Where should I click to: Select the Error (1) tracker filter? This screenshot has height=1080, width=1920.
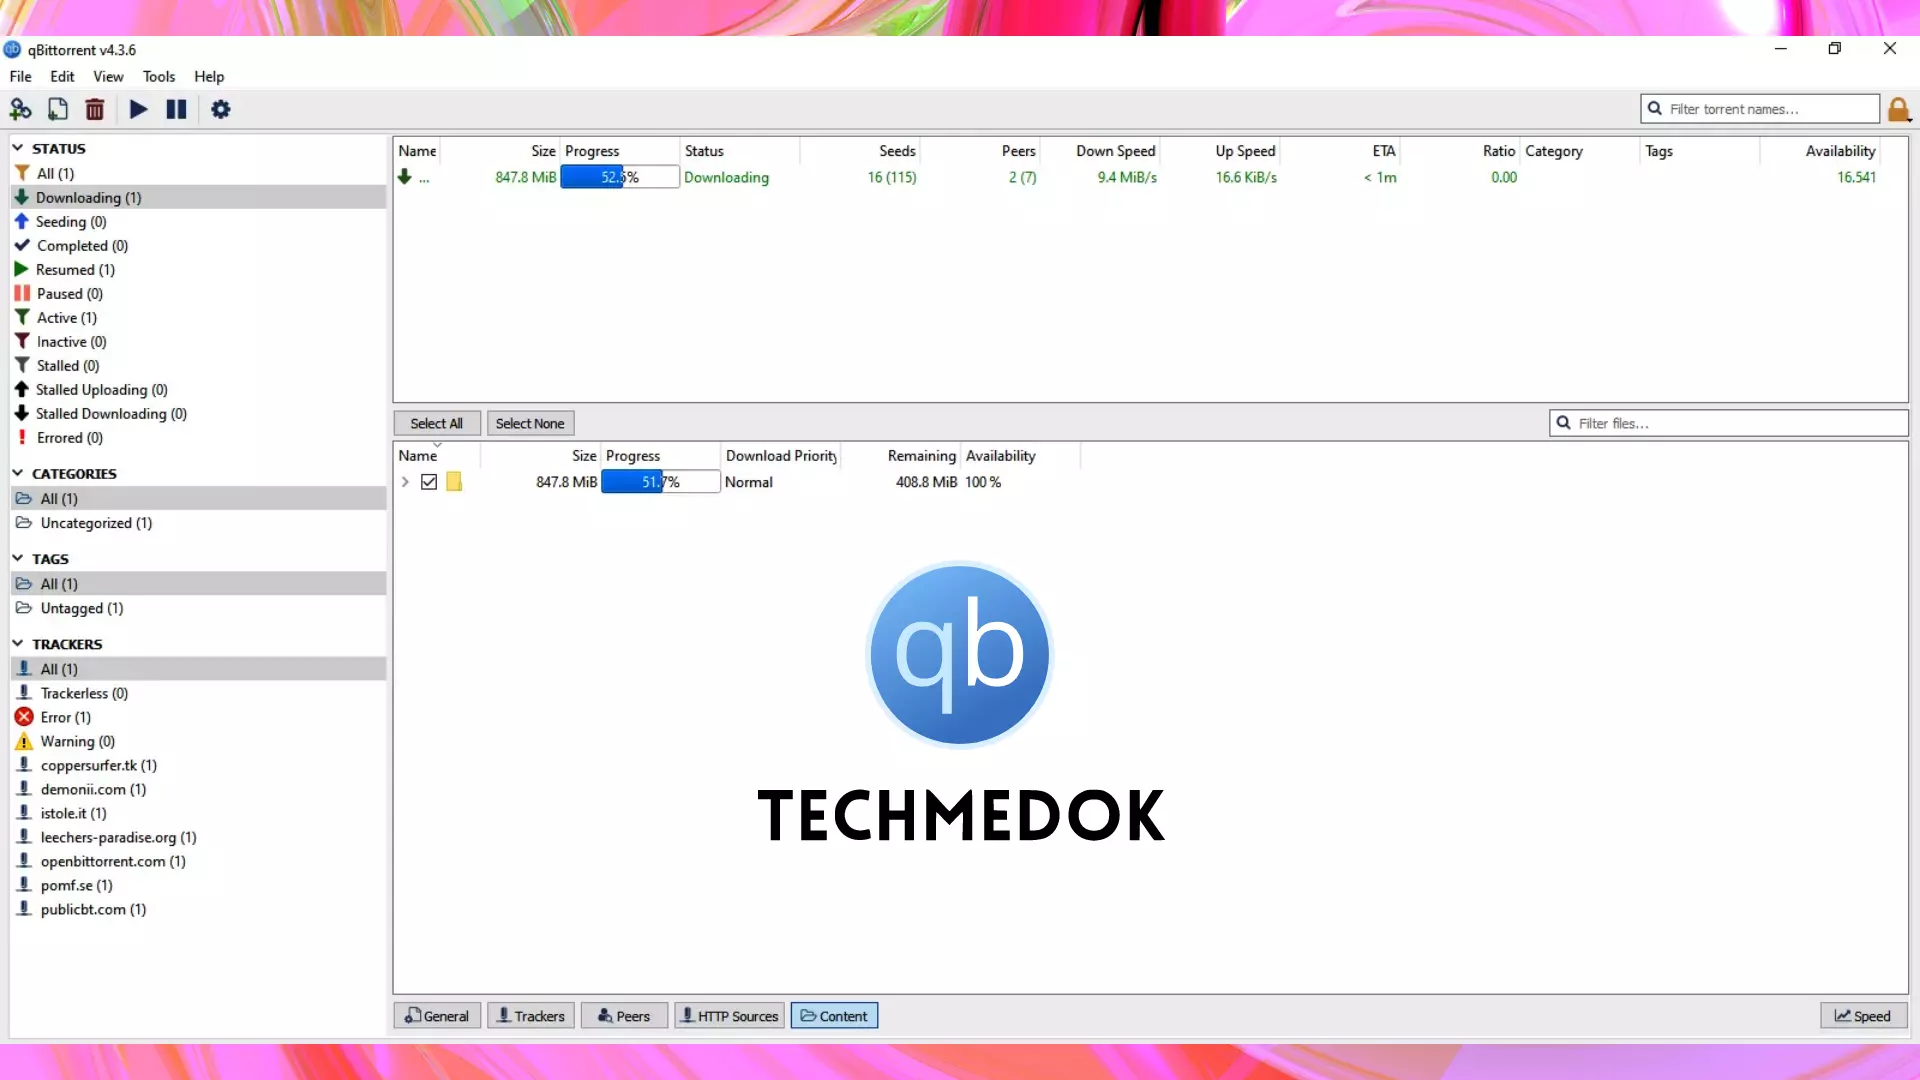click(x=198, y=717)
